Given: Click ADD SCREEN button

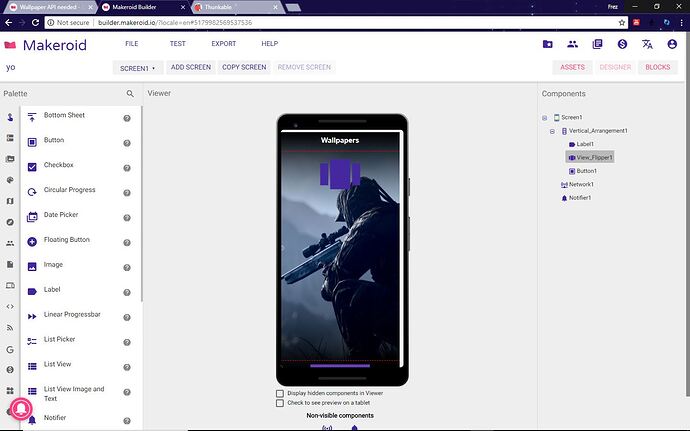Looking at the screenshot, I should click(191, 67).
